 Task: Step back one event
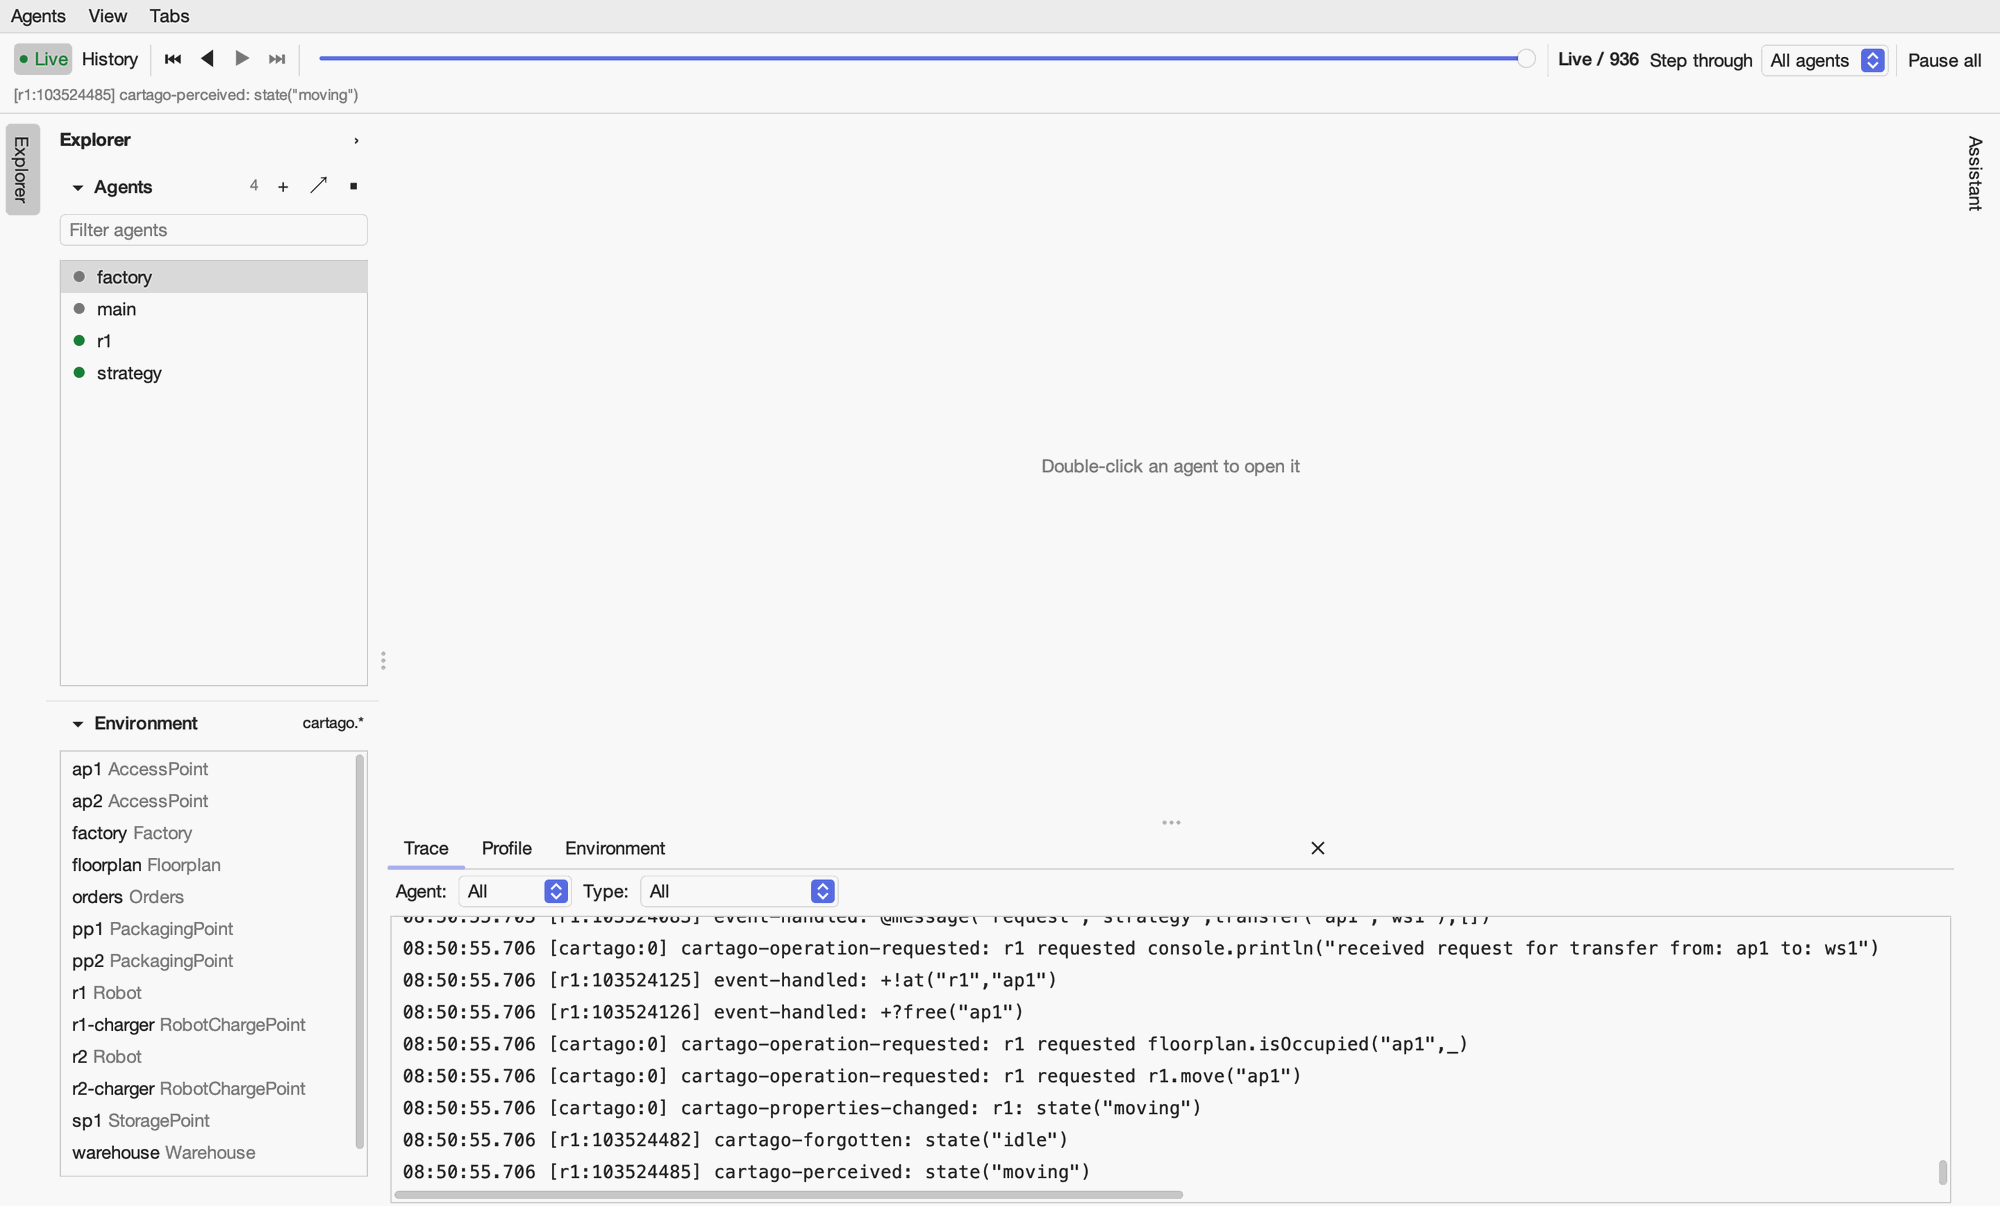(207, 59)
